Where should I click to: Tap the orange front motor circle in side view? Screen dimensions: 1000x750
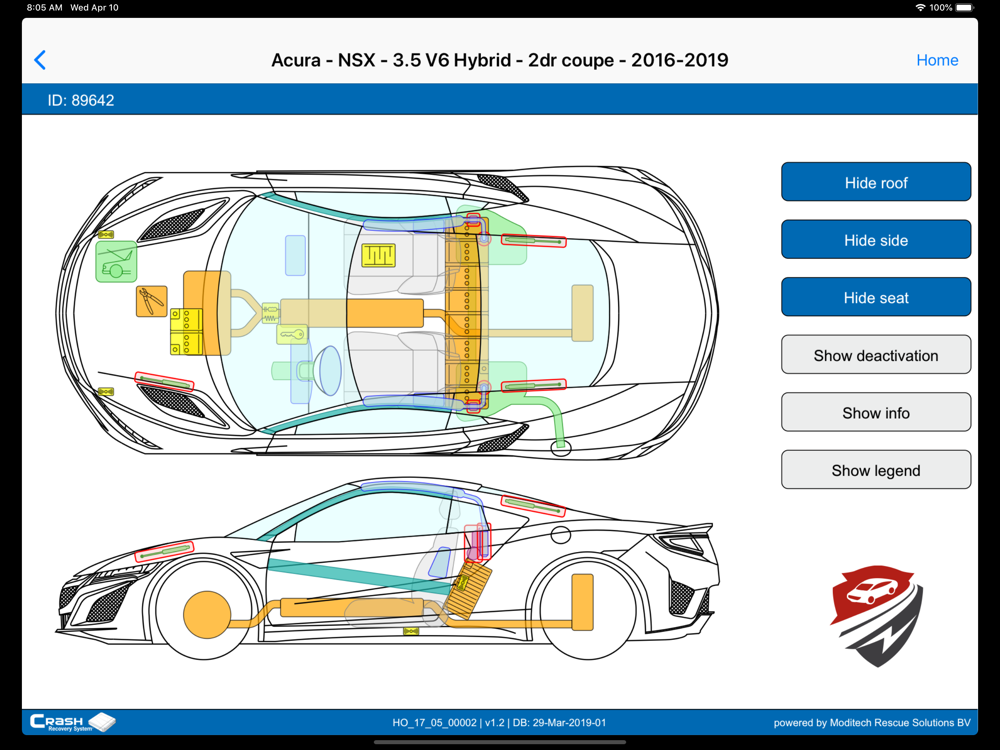(207, 615)
